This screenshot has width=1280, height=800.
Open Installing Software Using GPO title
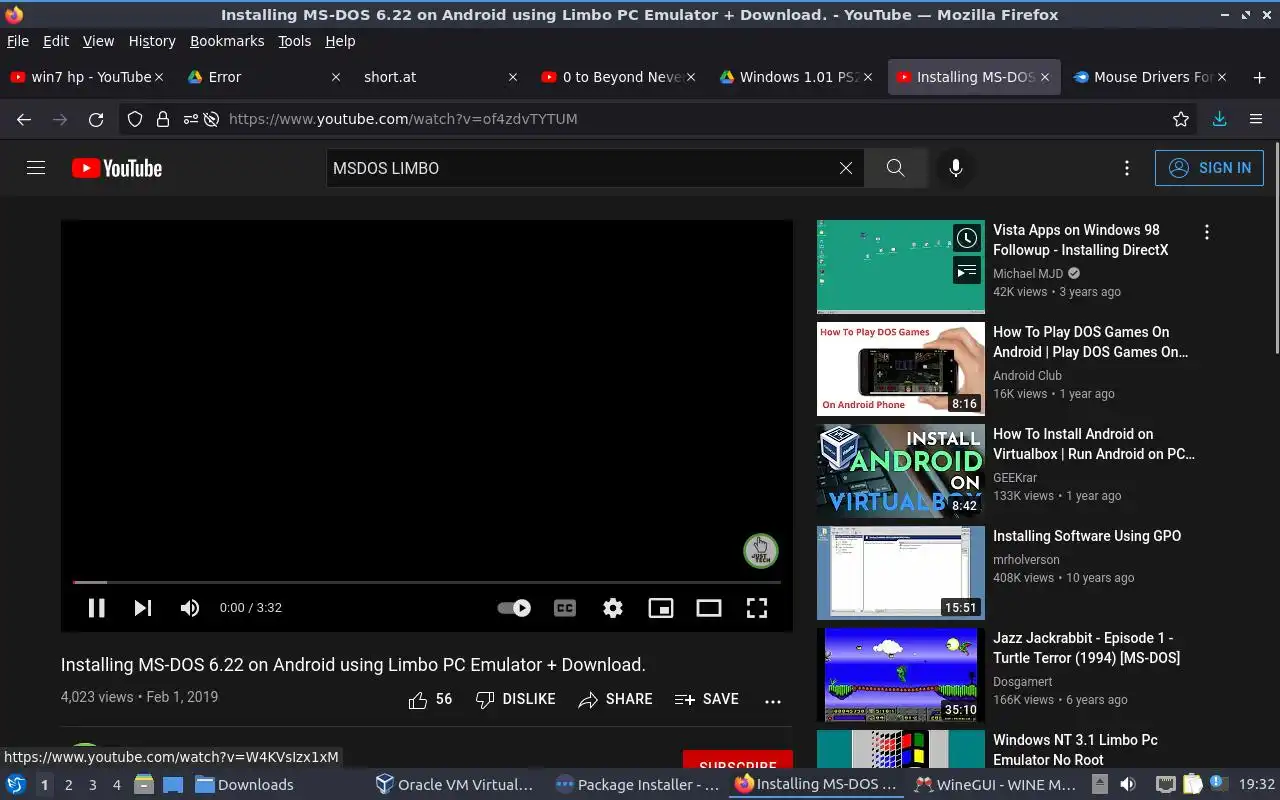pos(1087,536)
